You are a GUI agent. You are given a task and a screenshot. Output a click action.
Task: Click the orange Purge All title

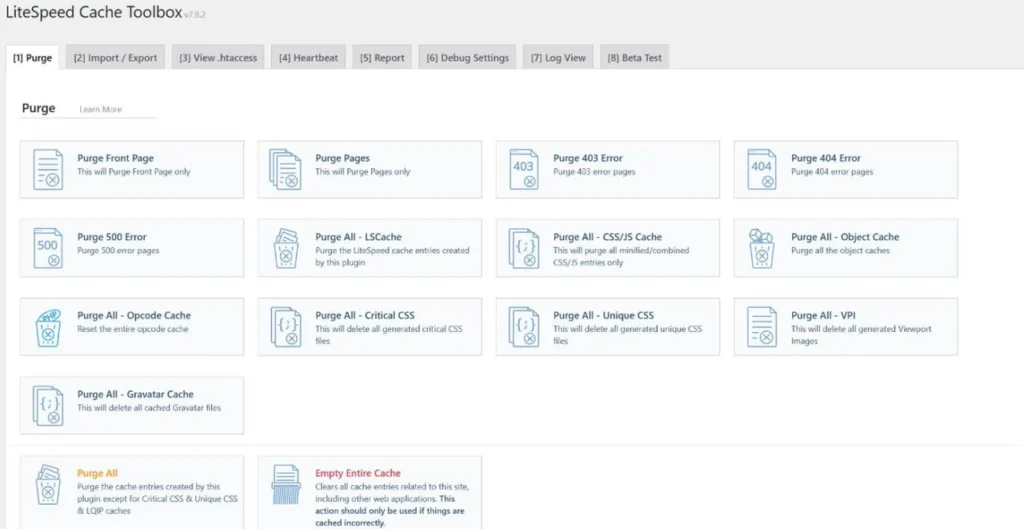pos(97,473)
